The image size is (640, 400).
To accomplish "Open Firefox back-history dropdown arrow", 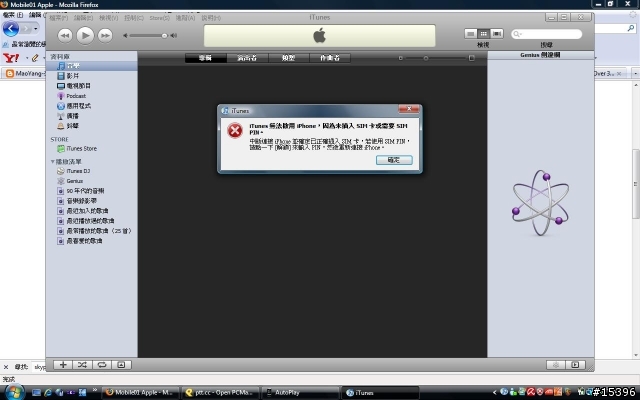I will pos(36,29).
